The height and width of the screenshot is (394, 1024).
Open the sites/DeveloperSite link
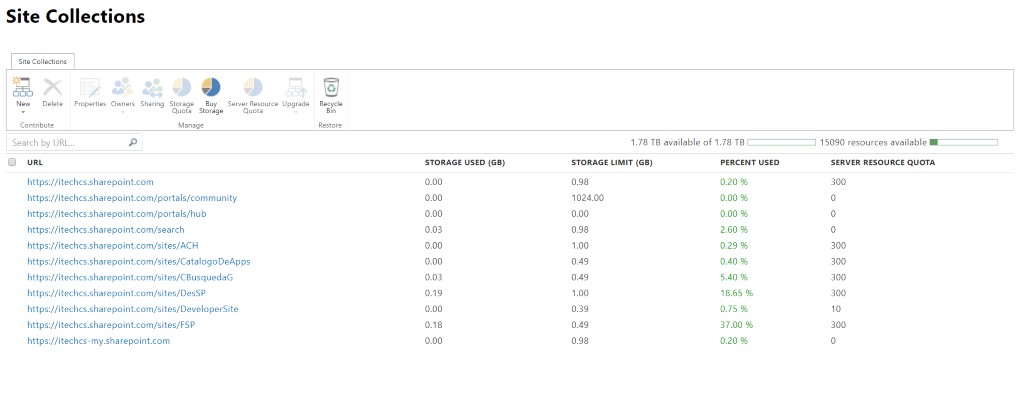pos(133,309)
